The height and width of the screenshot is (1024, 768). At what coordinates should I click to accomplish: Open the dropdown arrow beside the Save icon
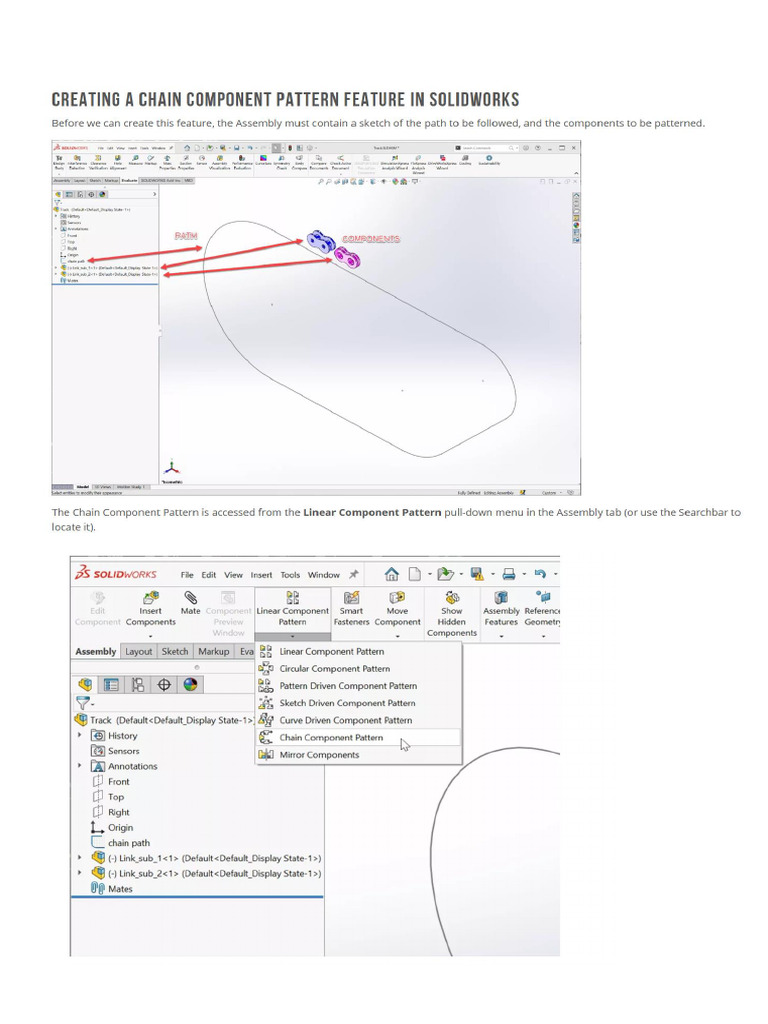[492, 575]
